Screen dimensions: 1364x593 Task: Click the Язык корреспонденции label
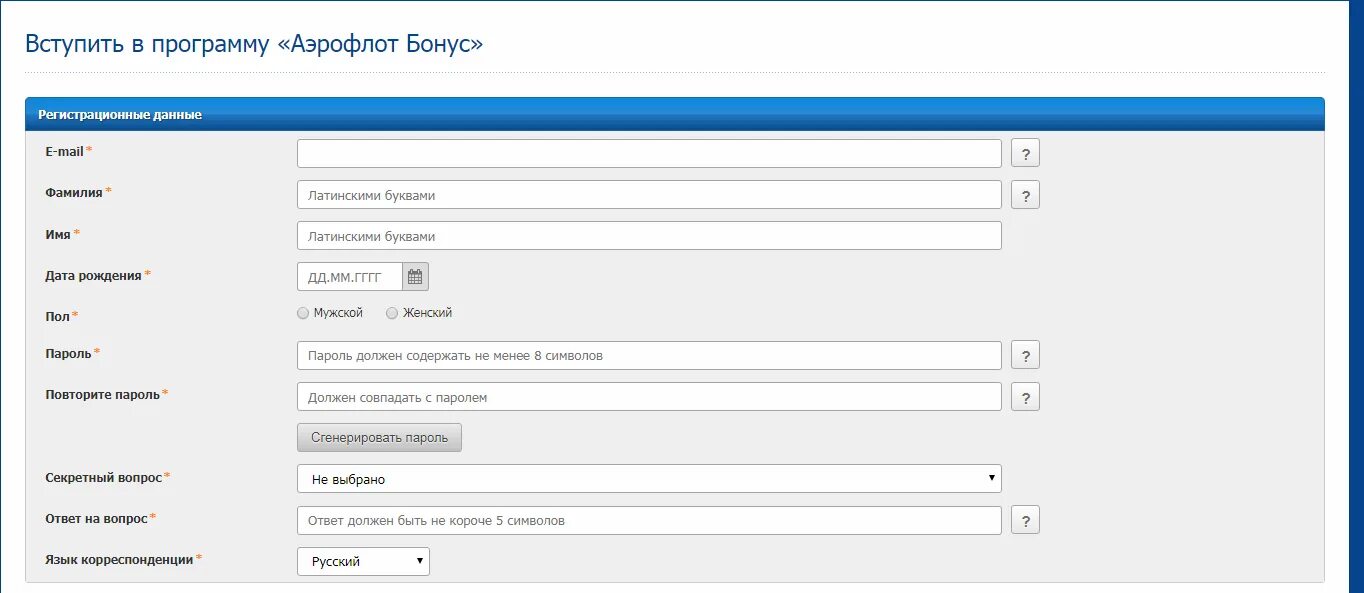coord(119,560)
